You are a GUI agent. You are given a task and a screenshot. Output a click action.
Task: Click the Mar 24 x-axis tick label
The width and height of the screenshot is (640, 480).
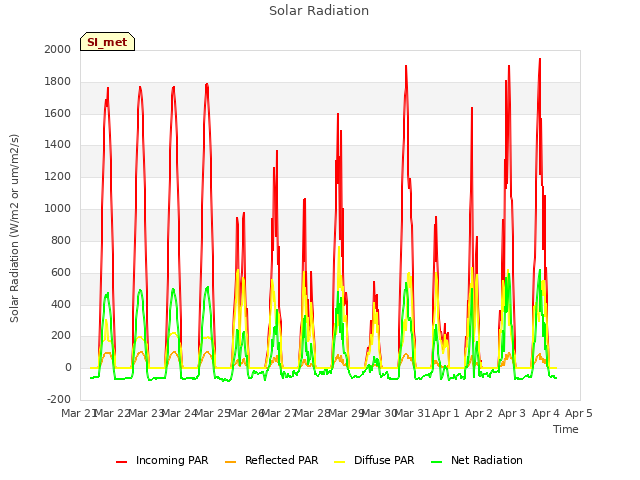[180, 413]
